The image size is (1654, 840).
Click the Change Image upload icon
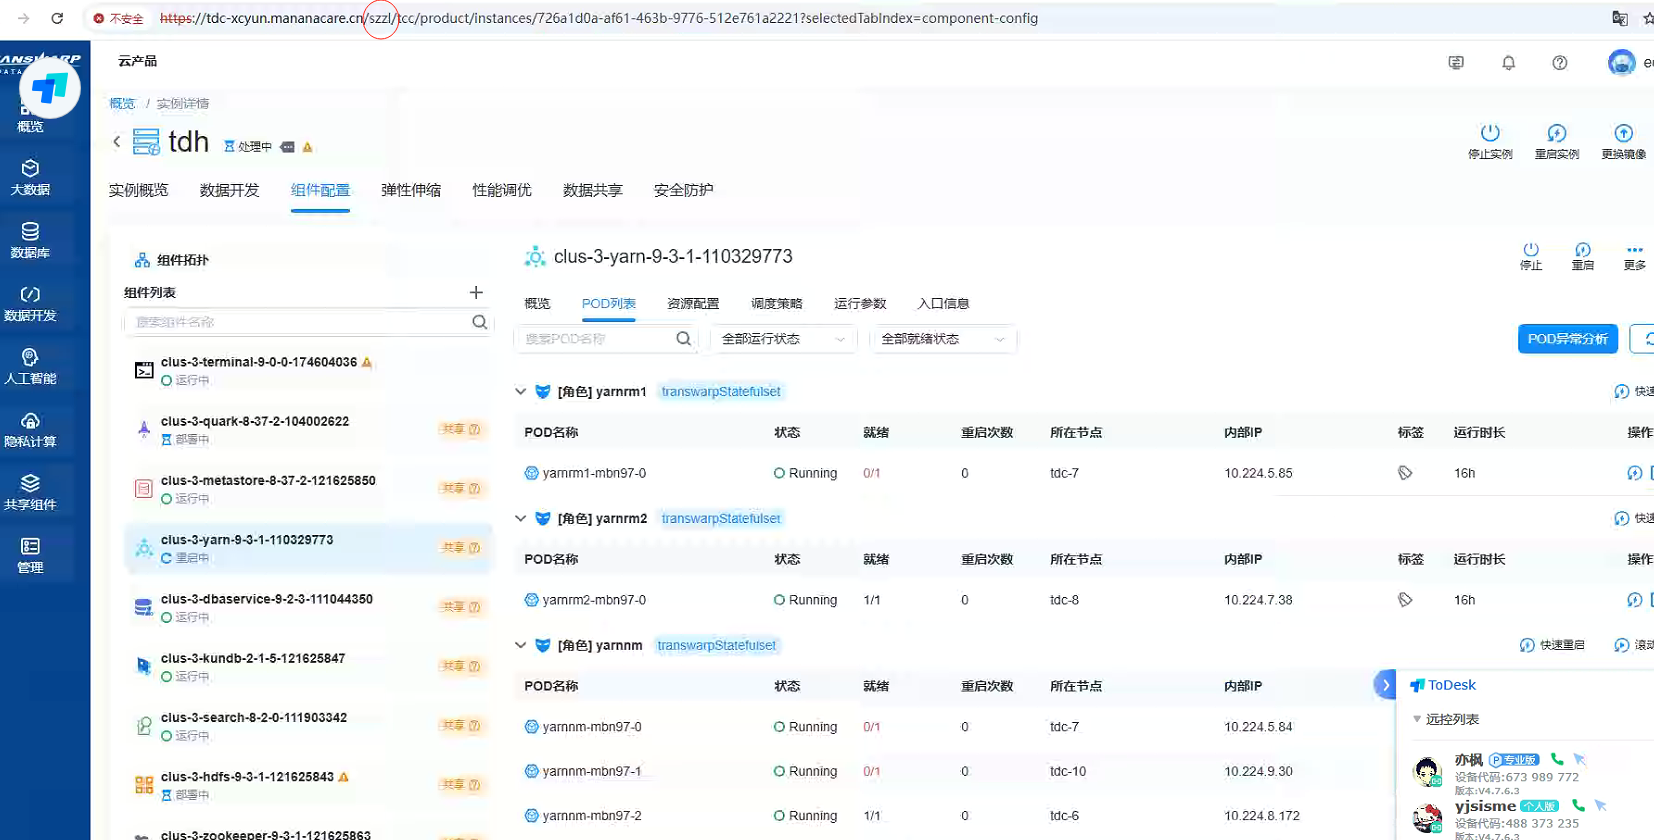1623,133
